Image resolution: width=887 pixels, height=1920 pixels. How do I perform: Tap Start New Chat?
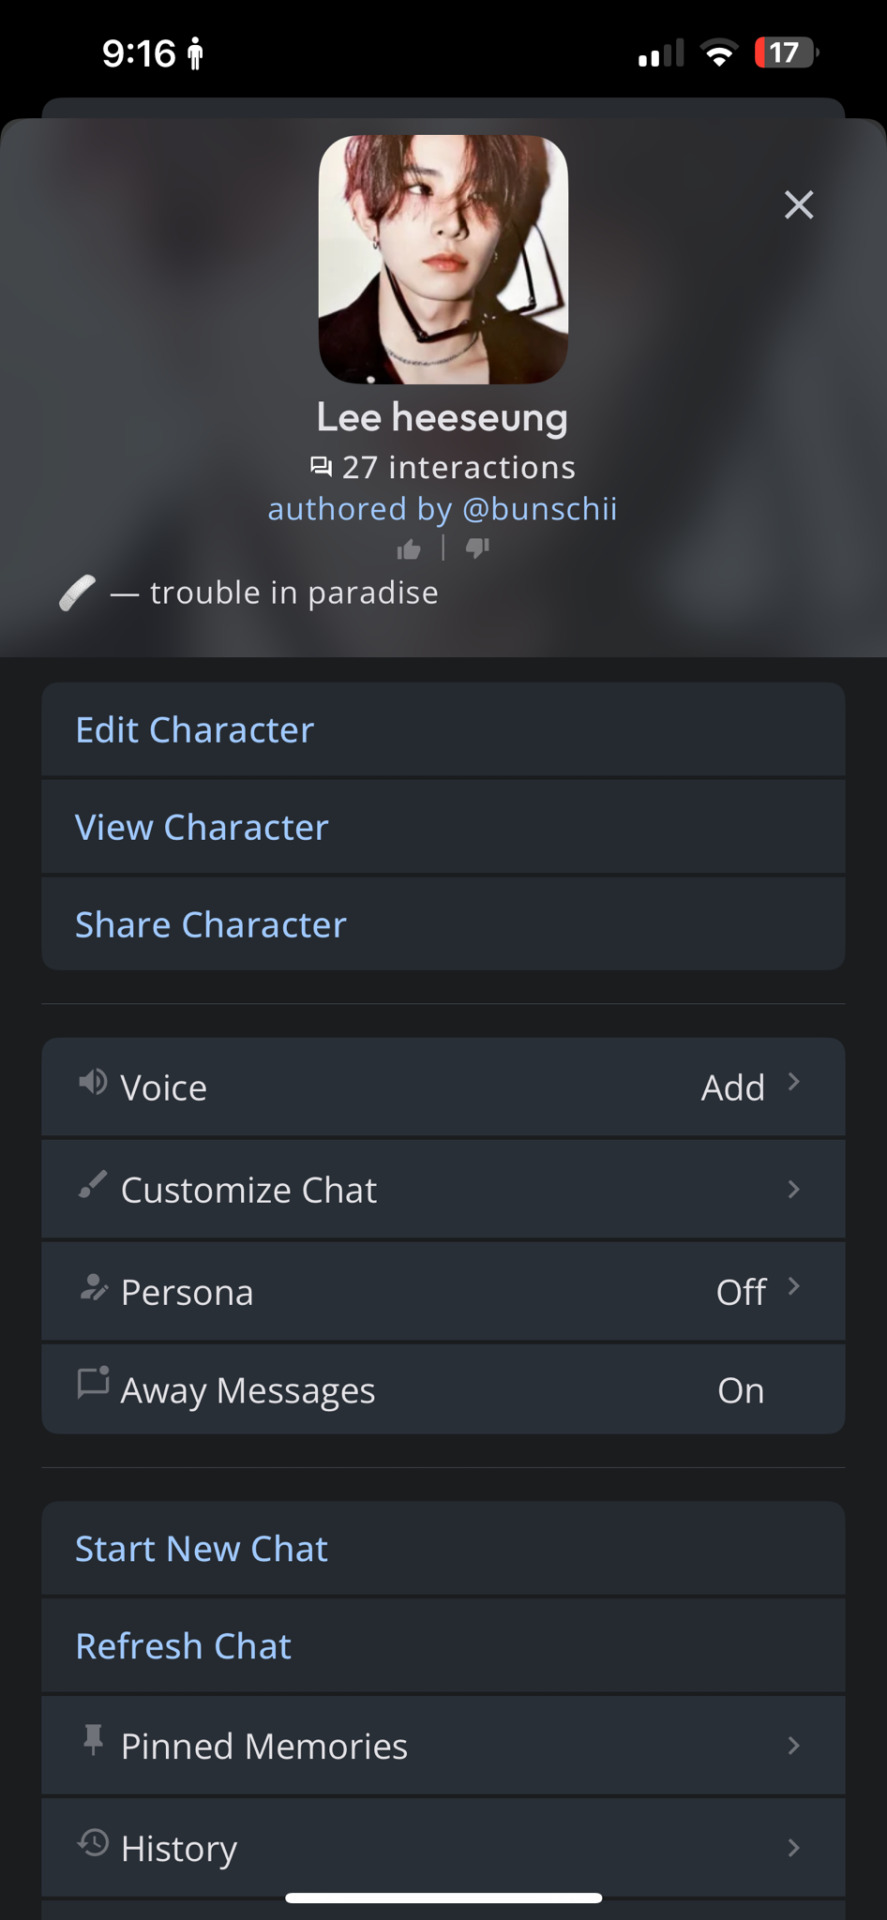(443, 1548)
